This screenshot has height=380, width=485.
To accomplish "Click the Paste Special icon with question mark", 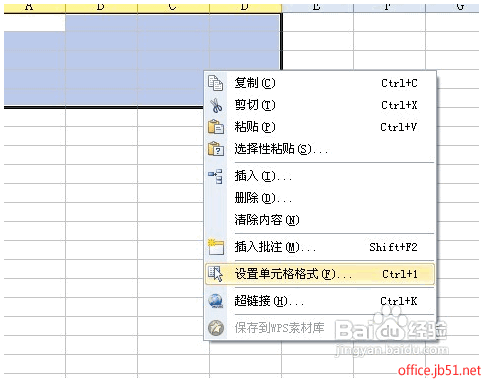I will pos(216,149).
